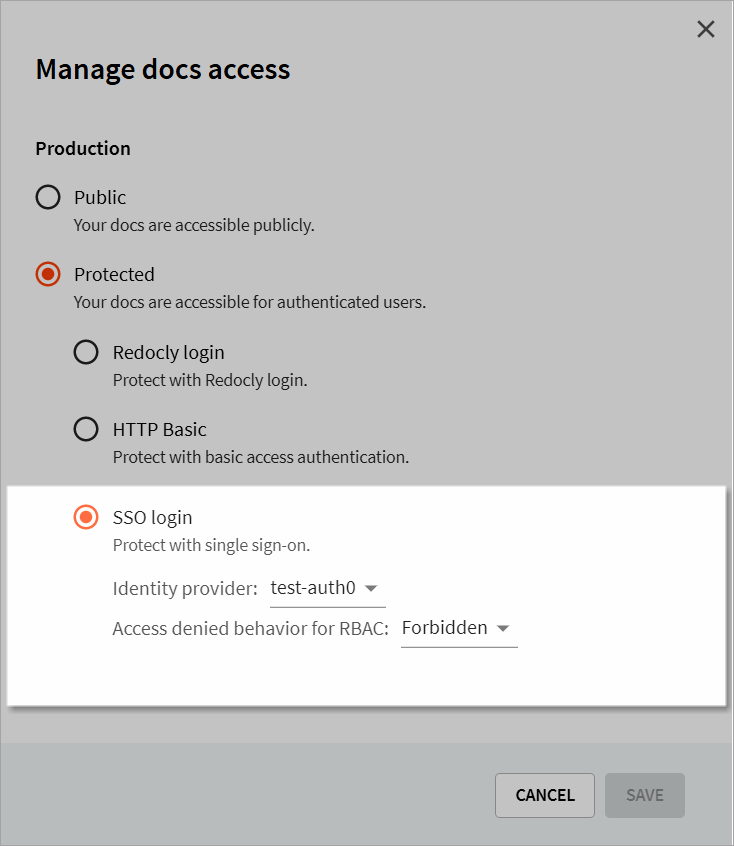Close the Manage docs access dialog
The height and width of the screenshot is (846, 734).
coord(705,29)
